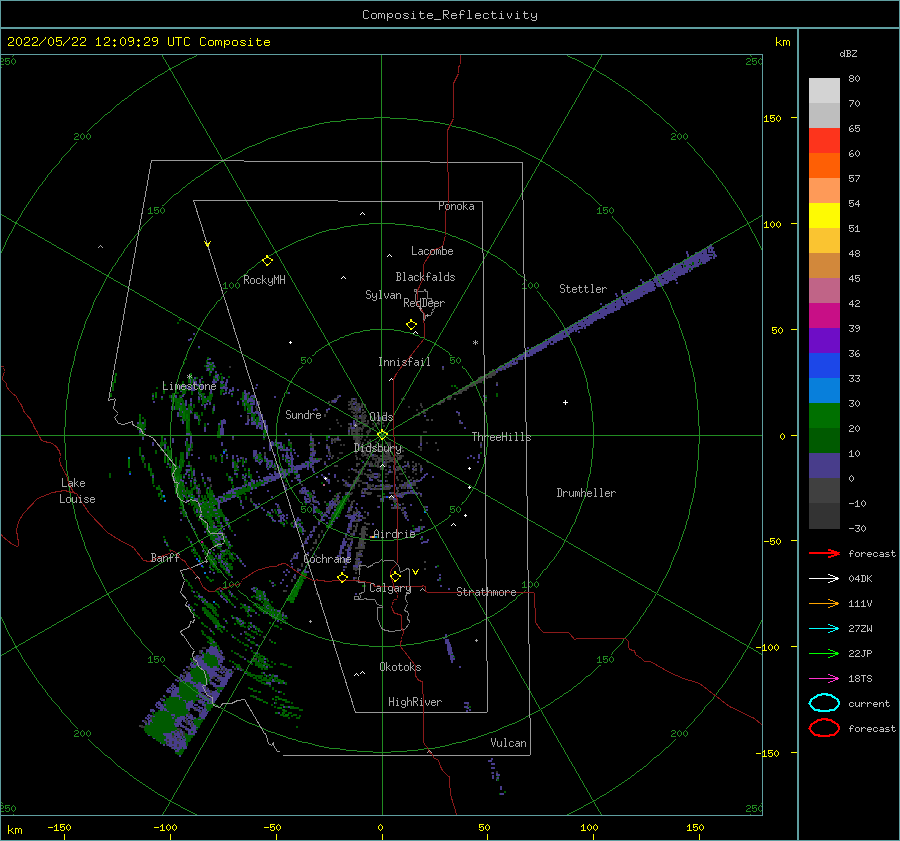This screenshot has height=841, width=900.
Task: Click the red forecast arrow legend icon
Action: (x=824, y=553)
